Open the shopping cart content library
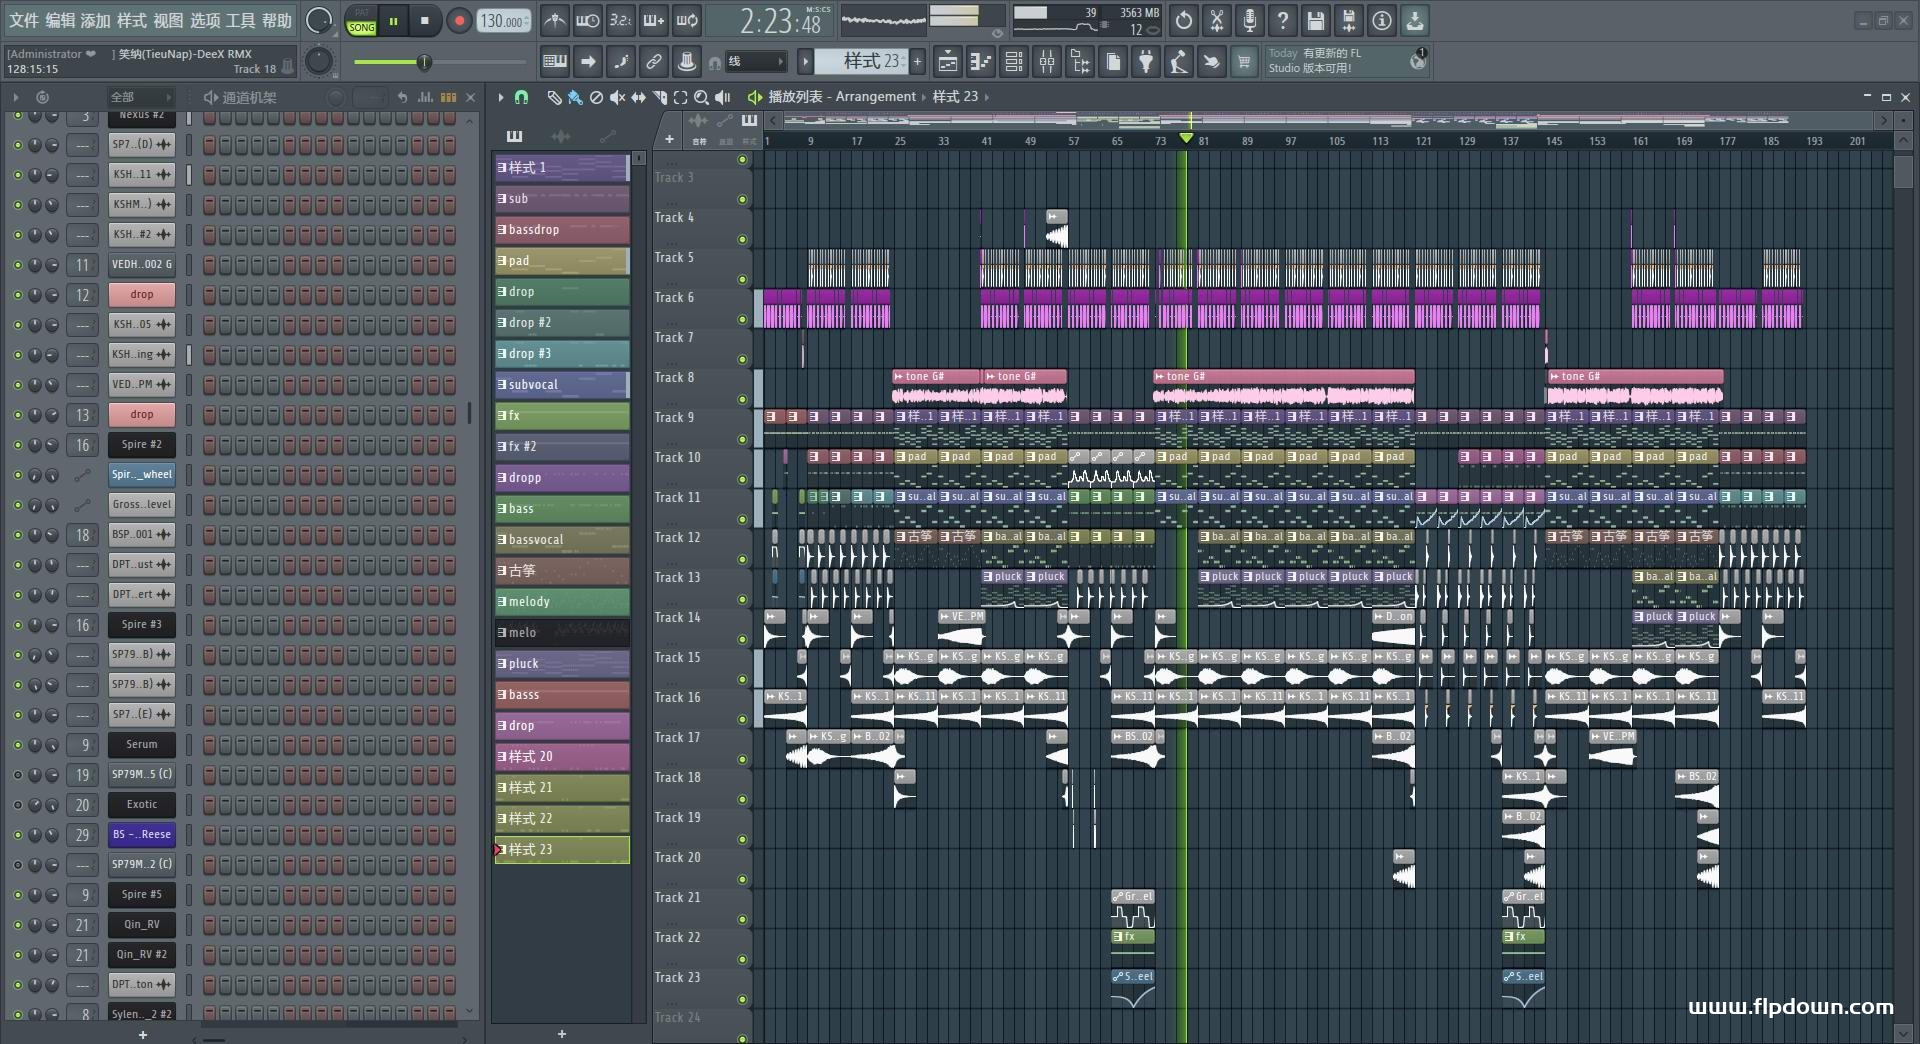Screen dimensions: 1920x1044 click(1243, 62)
